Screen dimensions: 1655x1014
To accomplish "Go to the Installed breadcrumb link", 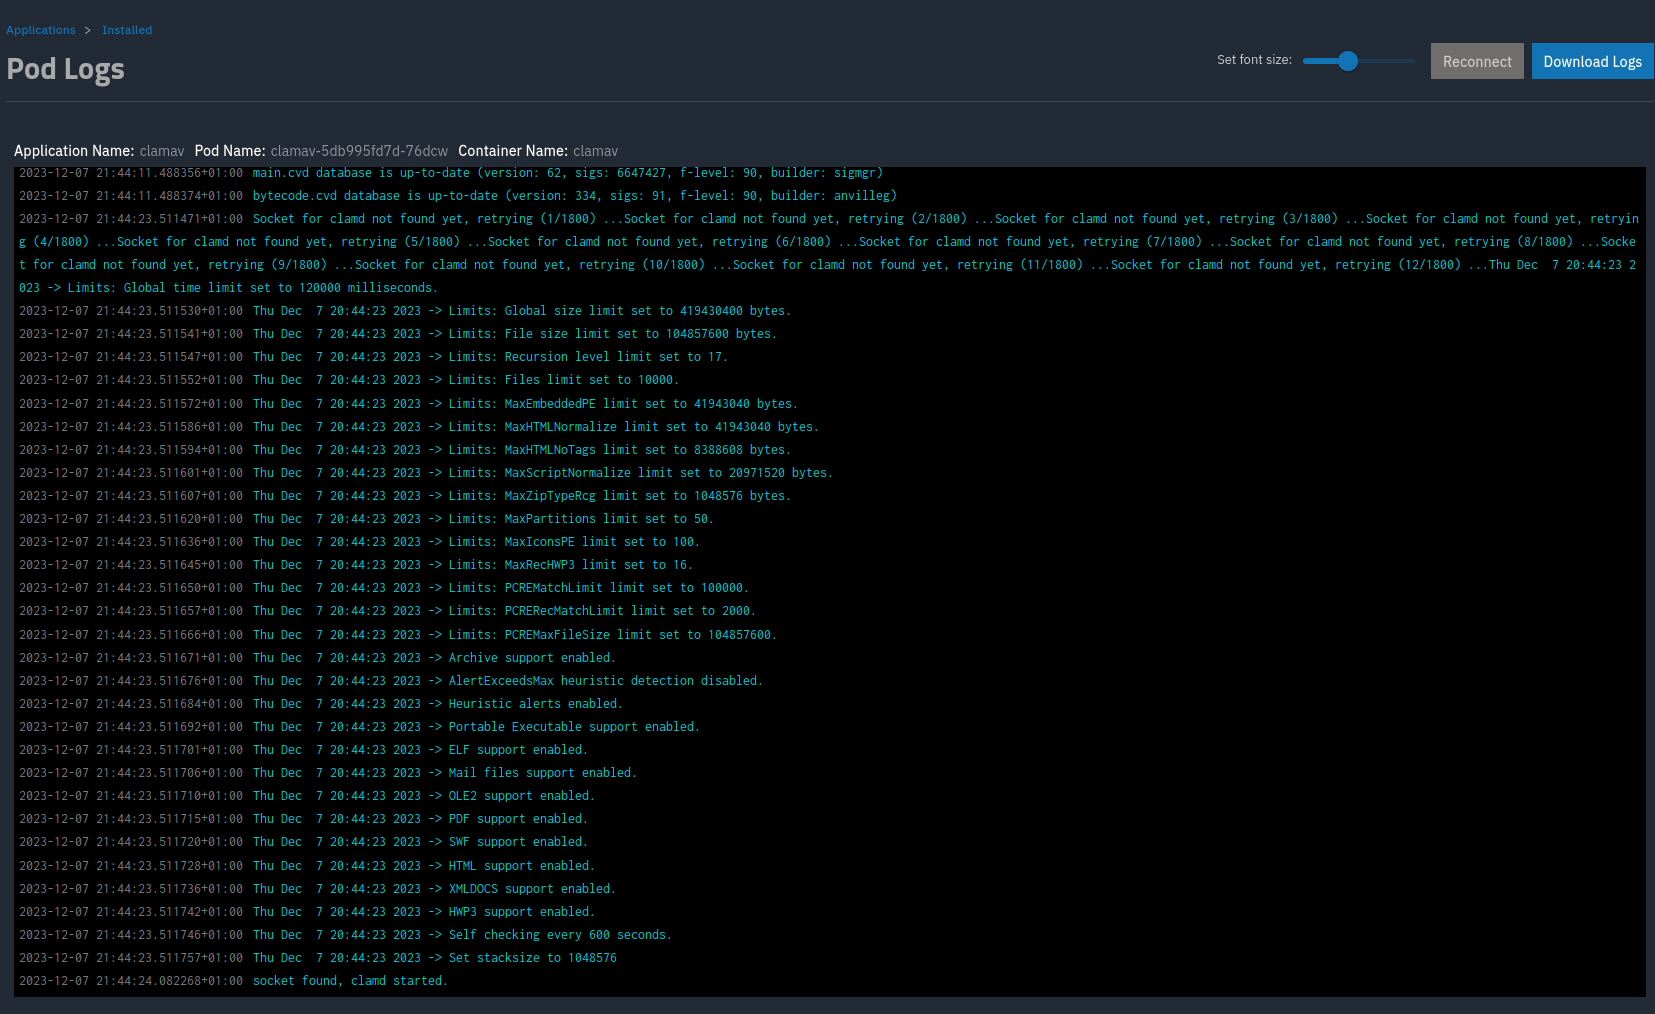I will (x=127, y=30).
